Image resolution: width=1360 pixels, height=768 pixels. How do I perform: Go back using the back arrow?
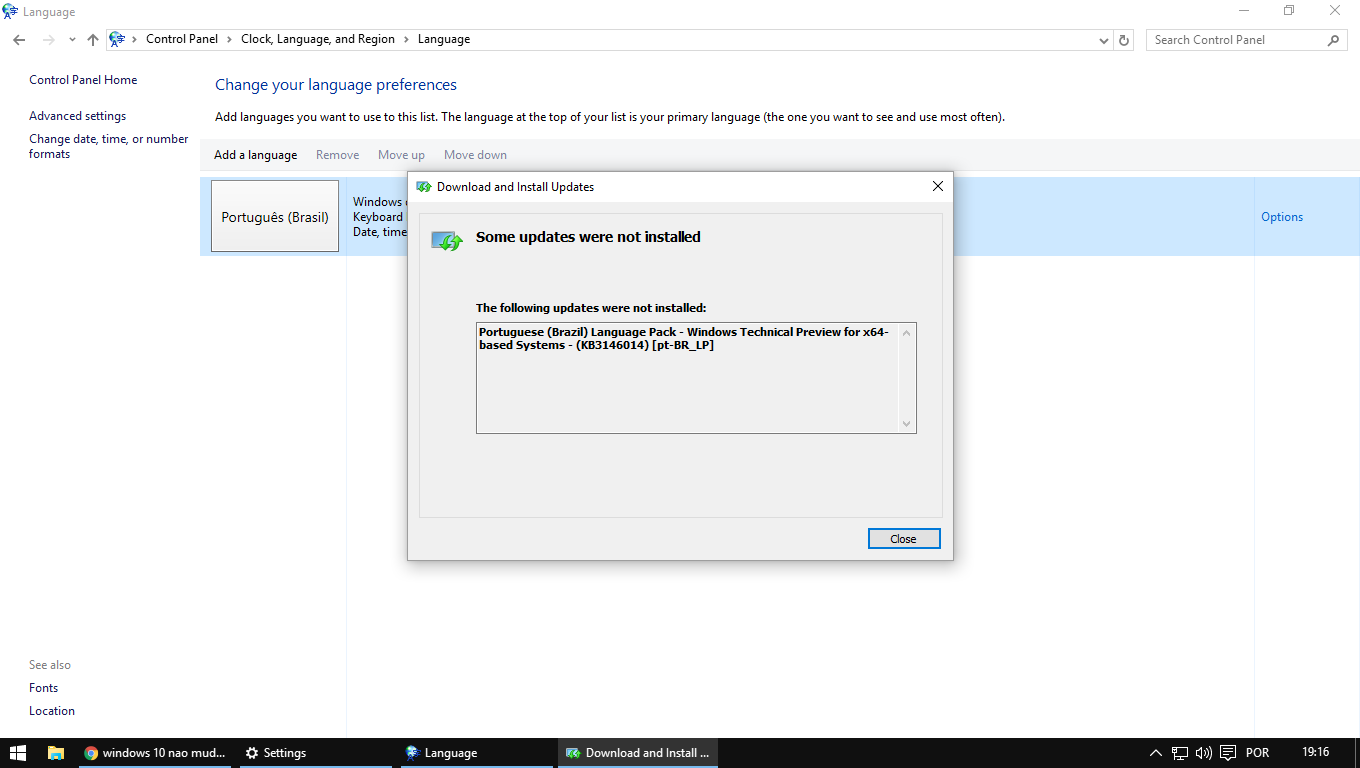click(x=19, y=40)
